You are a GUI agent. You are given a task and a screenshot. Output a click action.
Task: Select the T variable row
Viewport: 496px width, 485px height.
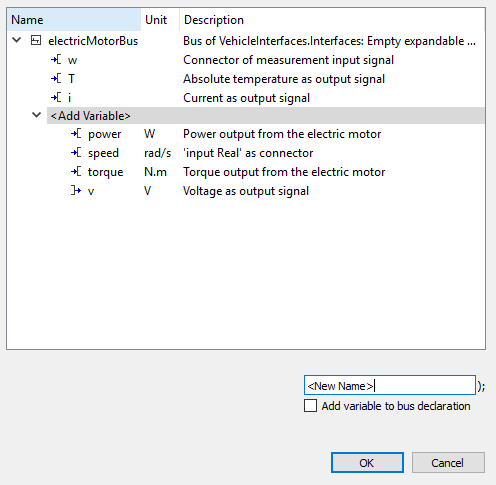click(246, 79)
